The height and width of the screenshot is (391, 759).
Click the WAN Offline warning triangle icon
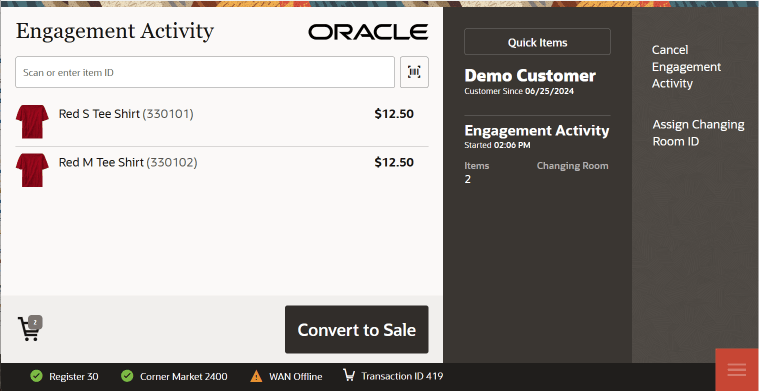tap(256, 376)
